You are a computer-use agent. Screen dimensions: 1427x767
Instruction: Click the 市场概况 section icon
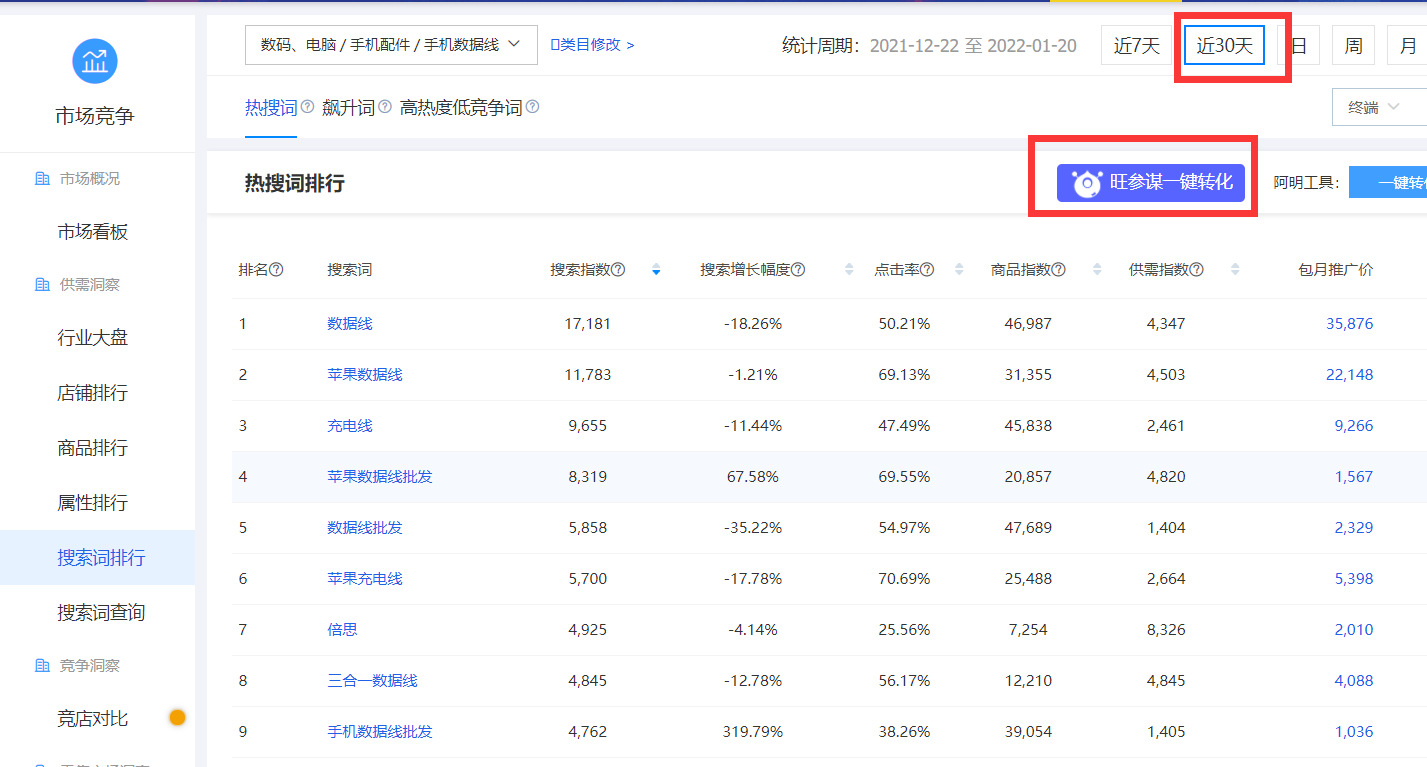pyautogui.click(x=42, y=179)
